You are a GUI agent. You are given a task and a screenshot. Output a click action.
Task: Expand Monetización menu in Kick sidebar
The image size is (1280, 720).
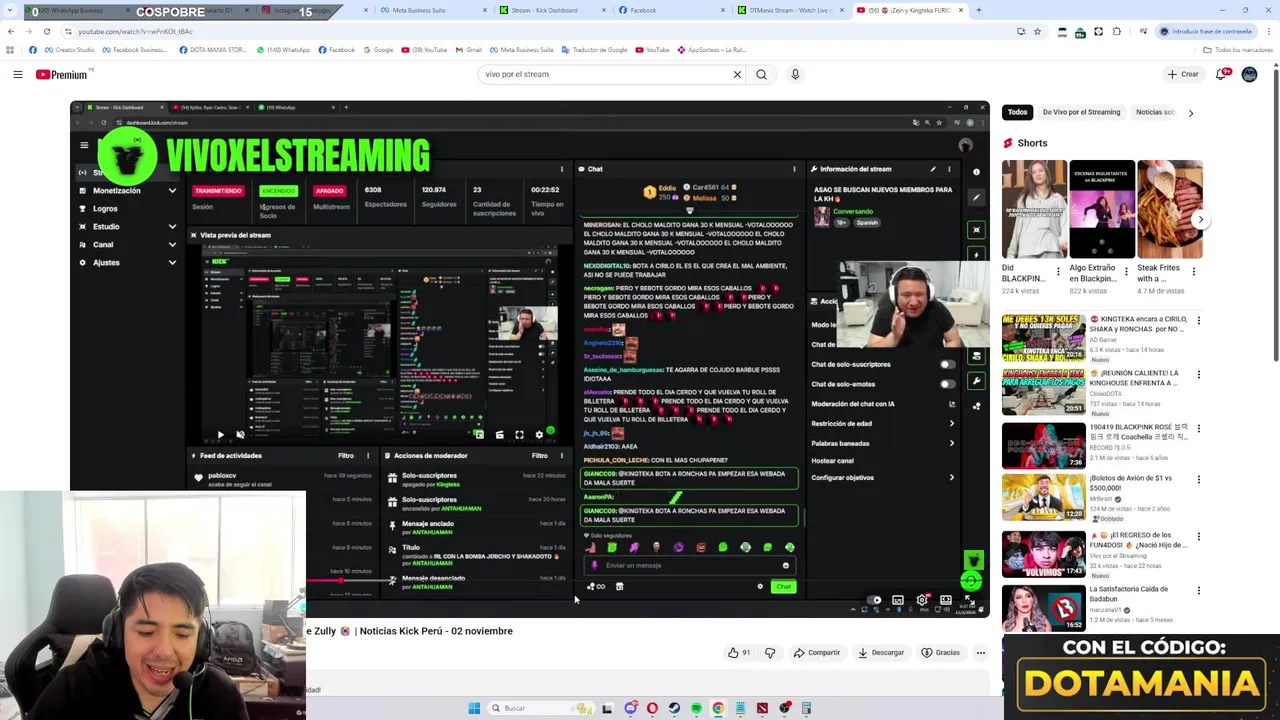click(172, 190)
